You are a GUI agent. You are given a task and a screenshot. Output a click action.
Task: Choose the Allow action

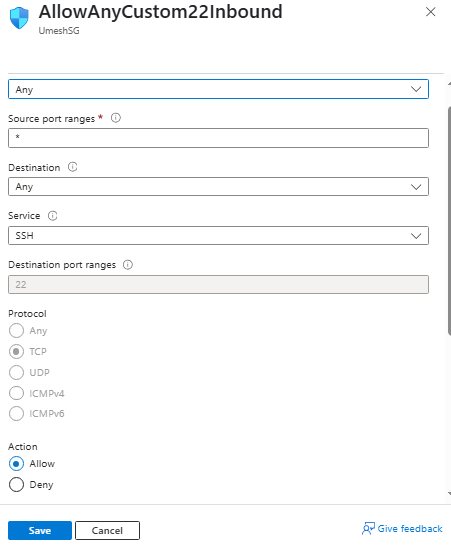[17, 464]
